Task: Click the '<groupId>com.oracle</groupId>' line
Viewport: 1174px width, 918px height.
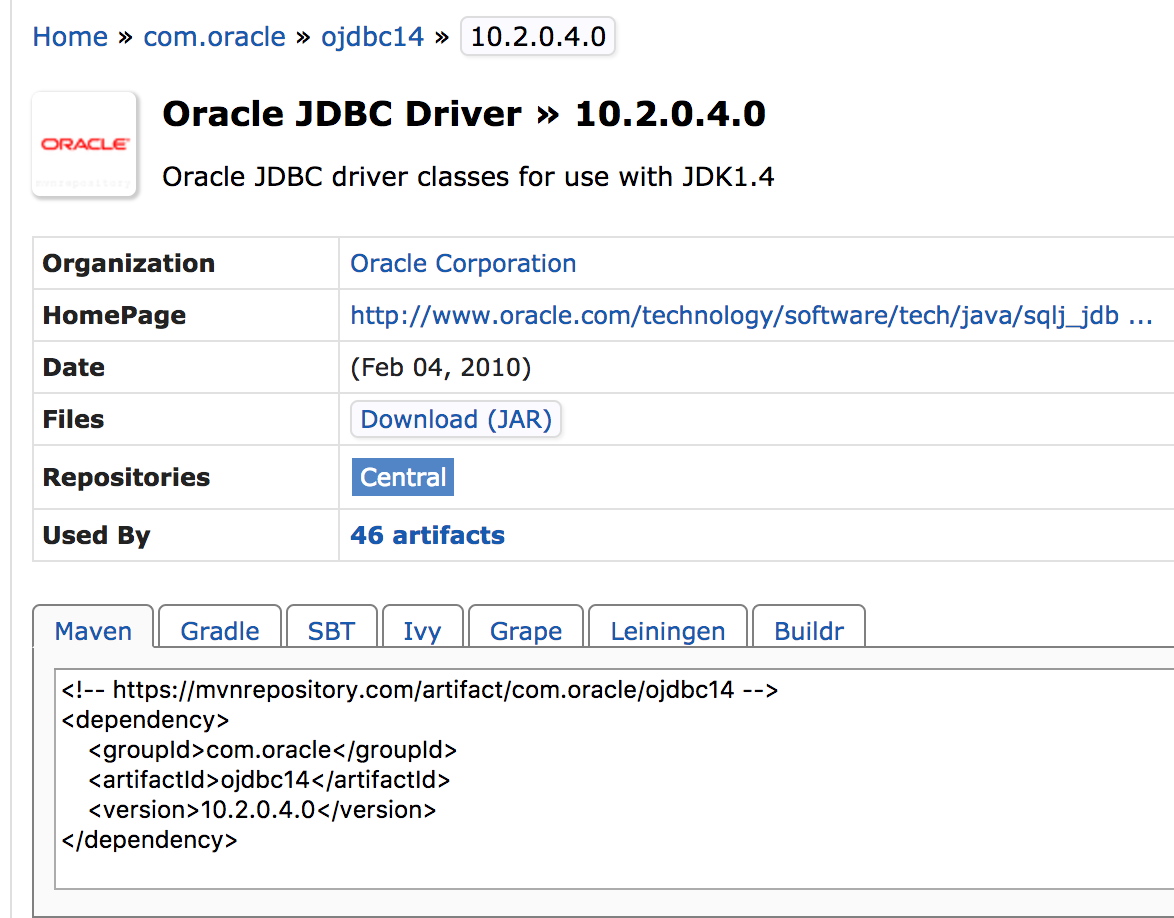Action: (x=273, y=750)
